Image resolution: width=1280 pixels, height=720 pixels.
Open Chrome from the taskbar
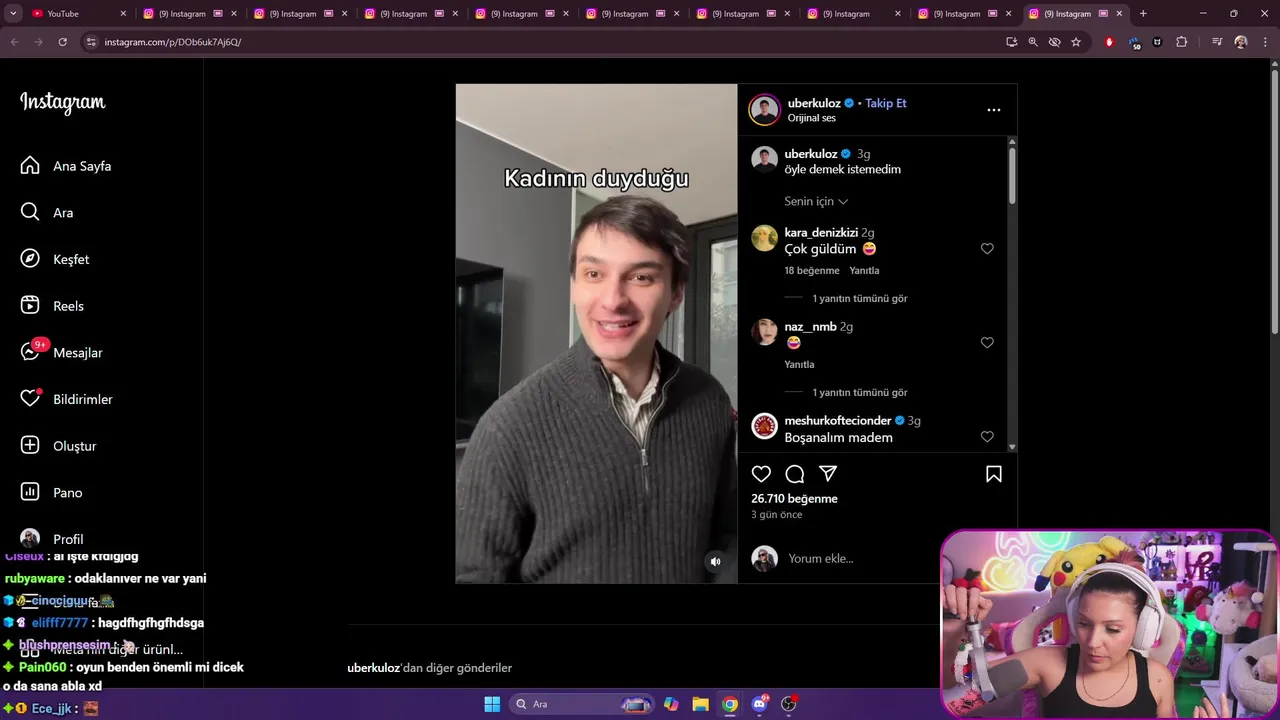(730, 704)
